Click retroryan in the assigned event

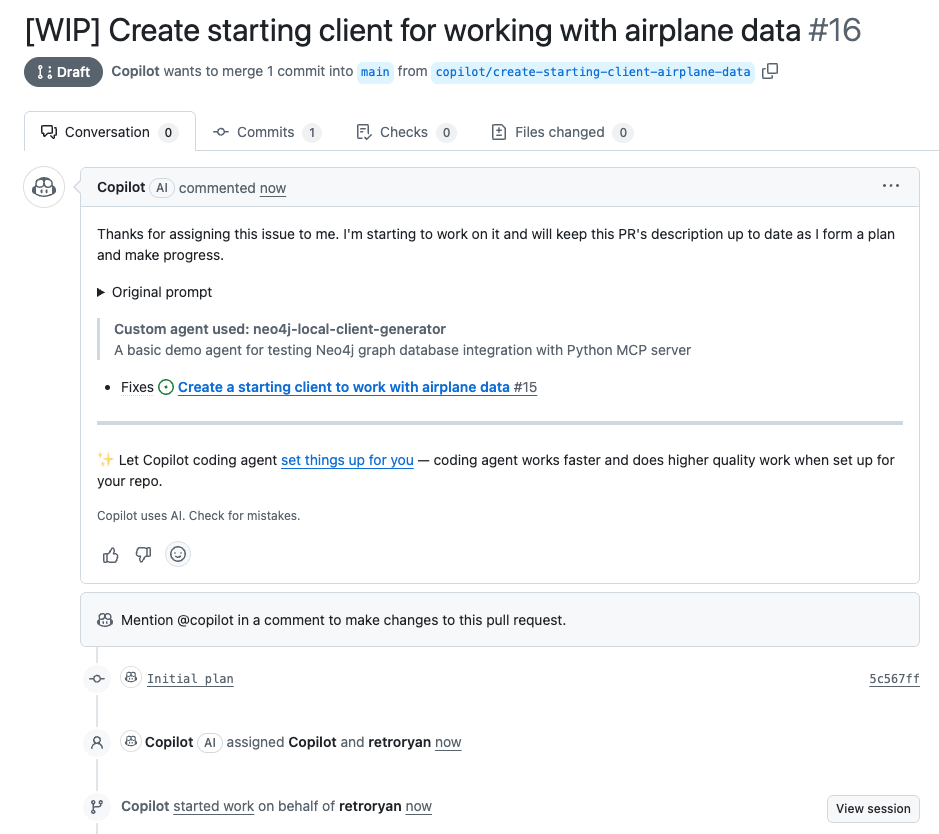click(399, 742)
